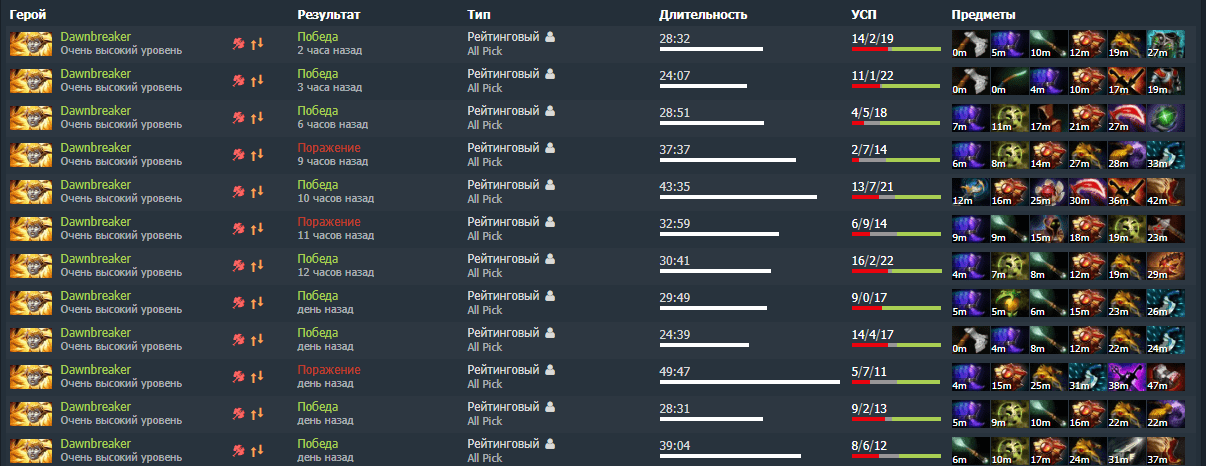Open the victory result from 2 часа назад
The height and width of the screenshot is (466, 1206).
tap(318, 37)
